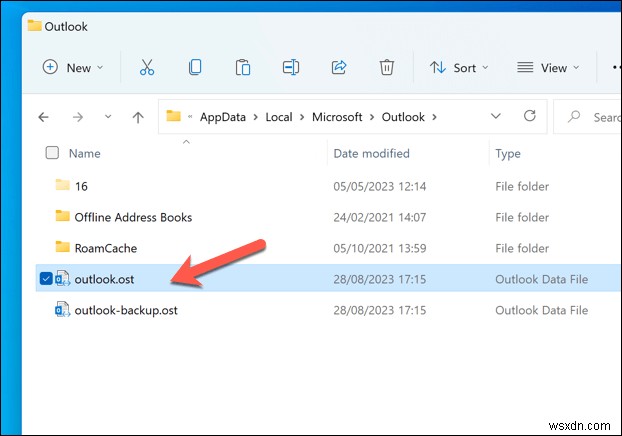Click Local in the breadcrumb path
The width and height of the screenshot is (622, 436).
click(x=278, y=117)
